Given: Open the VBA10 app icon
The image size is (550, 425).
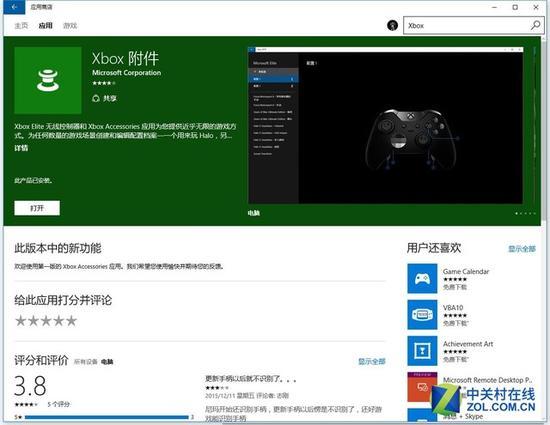Looking at the screenshot, I should click(422, 315).
